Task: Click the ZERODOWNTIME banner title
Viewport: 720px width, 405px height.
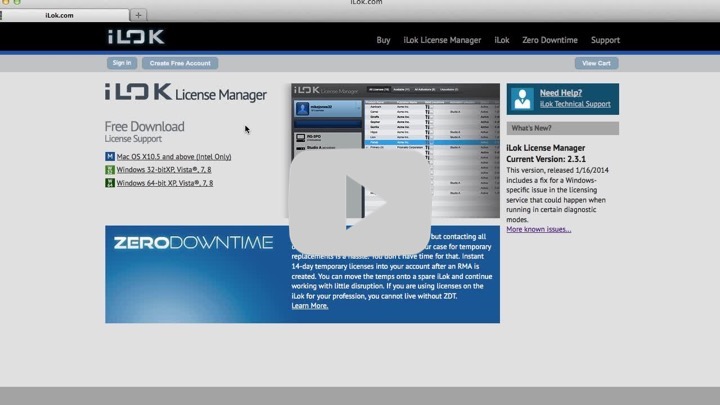Action: tap(193, 242)
